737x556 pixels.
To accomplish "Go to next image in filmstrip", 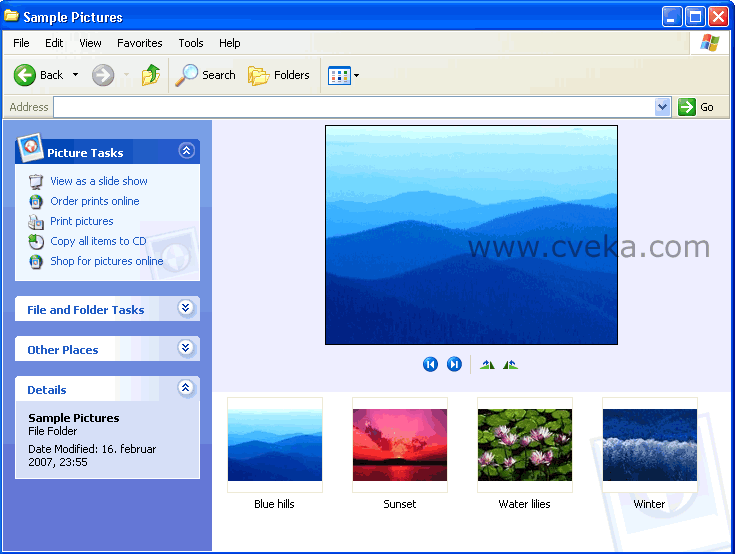I will (x=454, y=365).
